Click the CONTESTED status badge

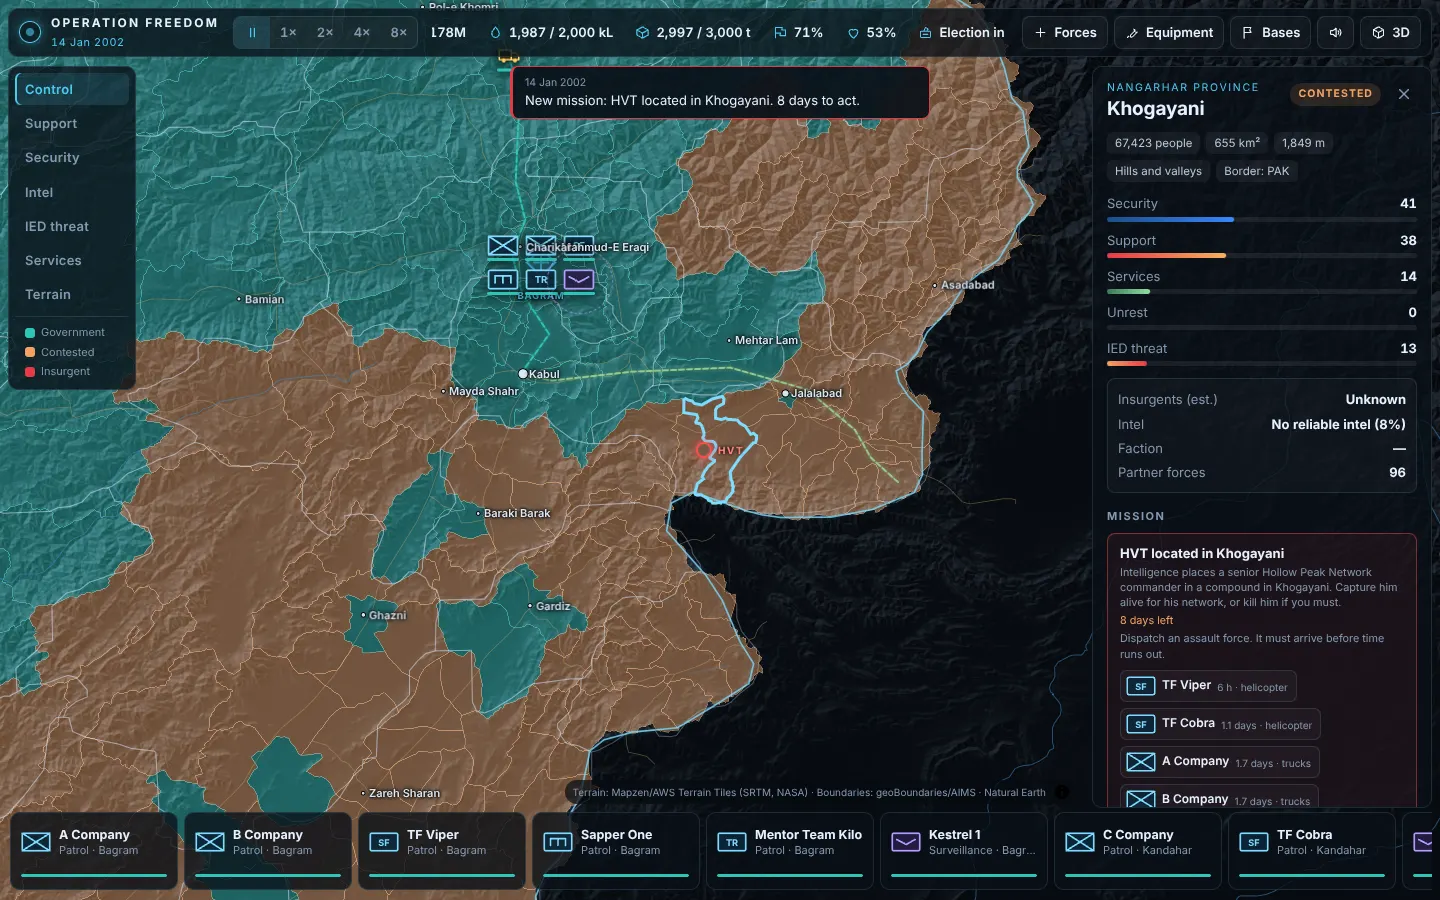(1335, 93)
